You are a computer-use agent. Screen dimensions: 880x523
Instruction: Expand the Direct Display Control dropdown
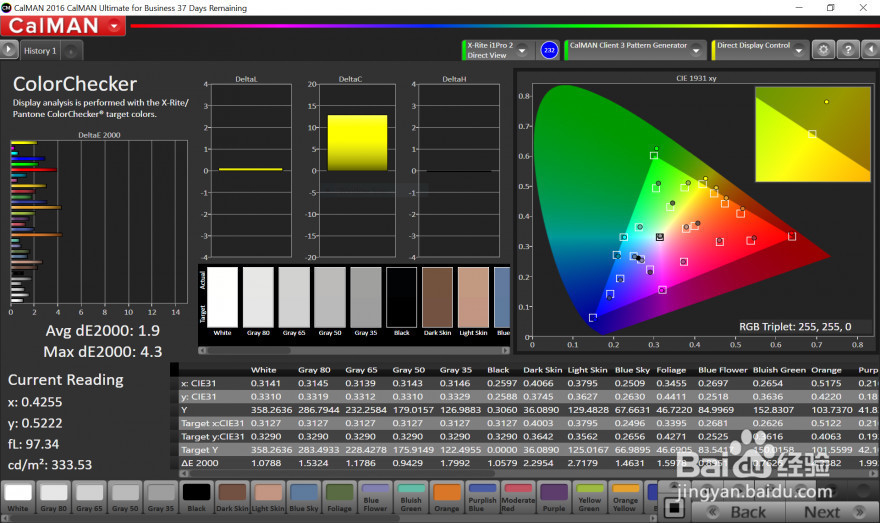(x=799, y=51)
